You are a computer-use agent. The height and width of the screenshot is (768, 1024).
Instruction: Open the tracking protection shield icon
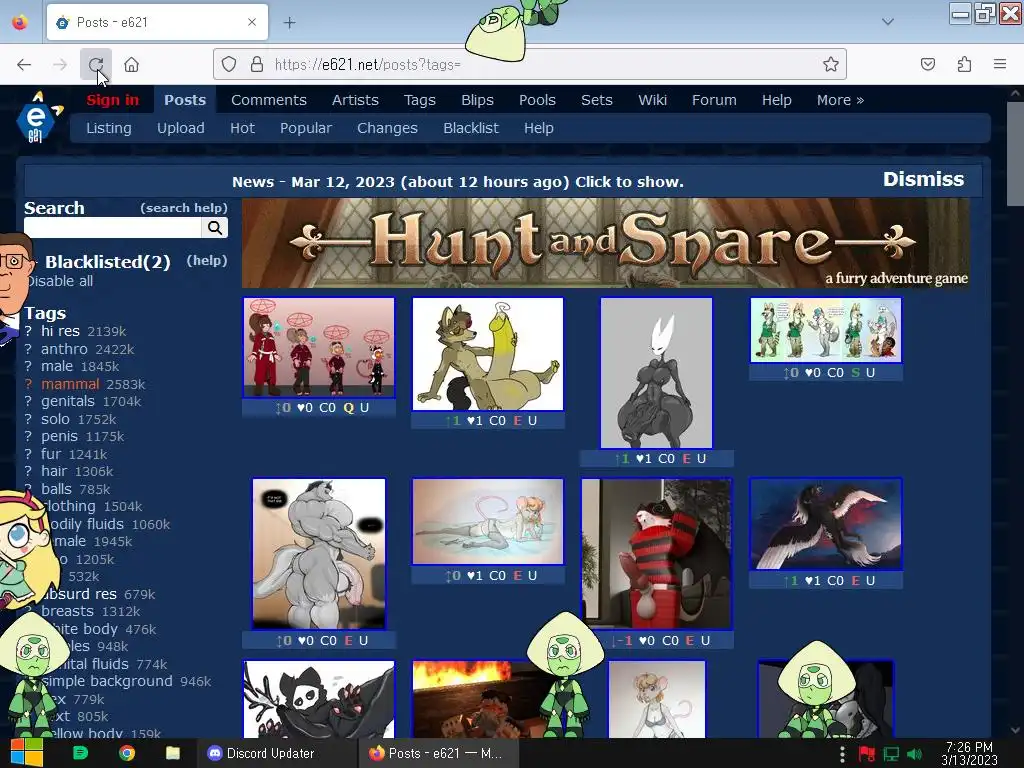(229, 64)
